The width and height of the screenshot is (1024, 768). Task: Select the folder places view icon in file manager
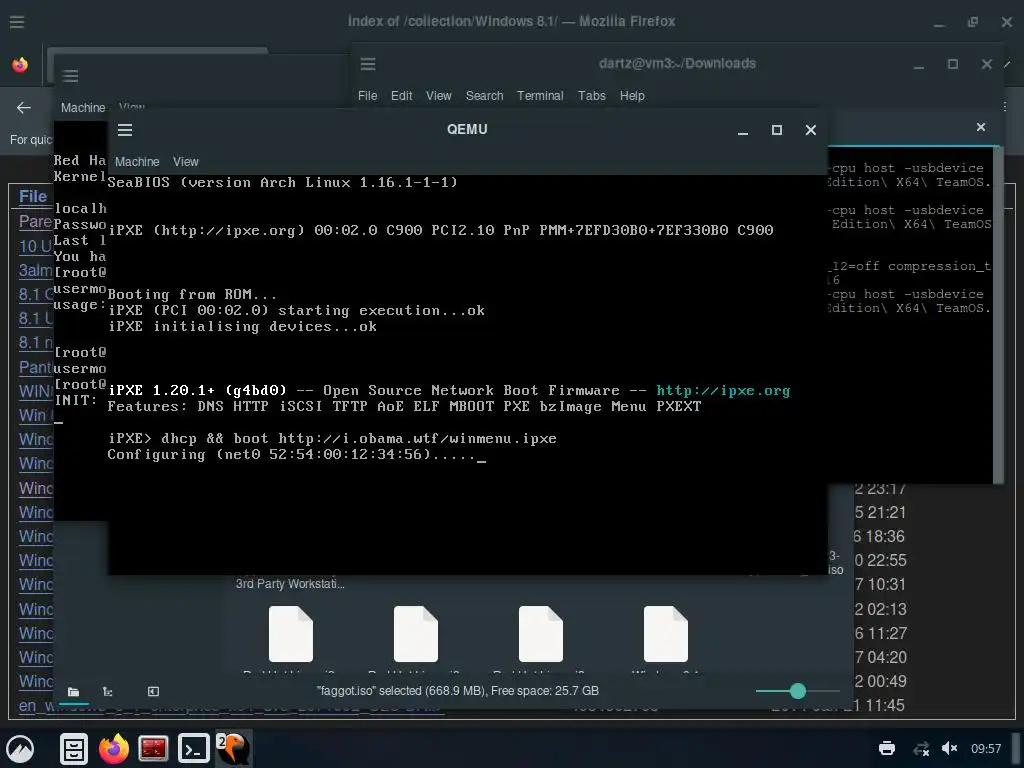click(x=73, y=692)
